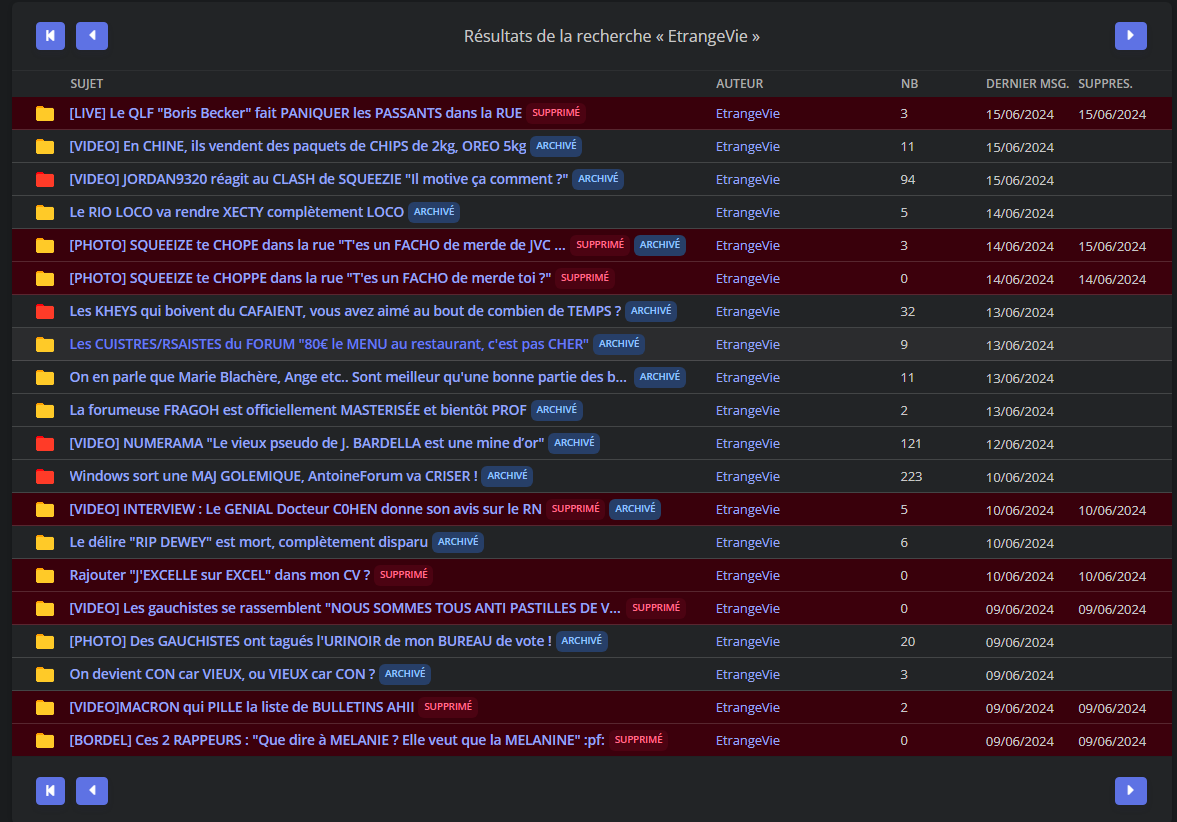Open Windows MAJ GOLEMIQUE topic
Screen dimensions: 1177x822
[274, 477]
